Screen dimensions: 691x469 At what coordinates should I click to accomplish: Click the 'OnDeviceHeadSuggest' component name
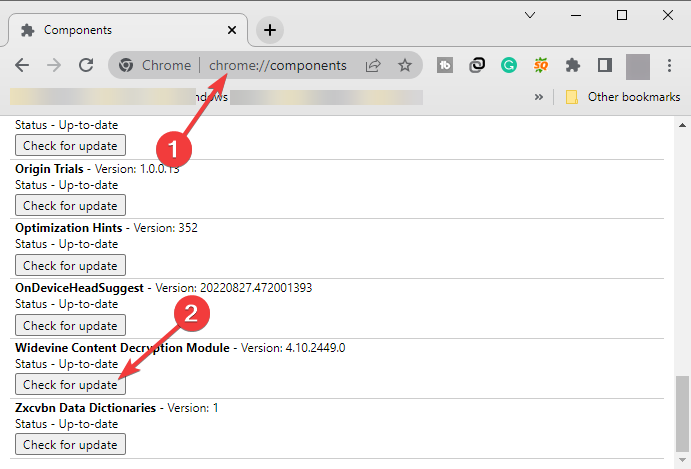(79, 288)
